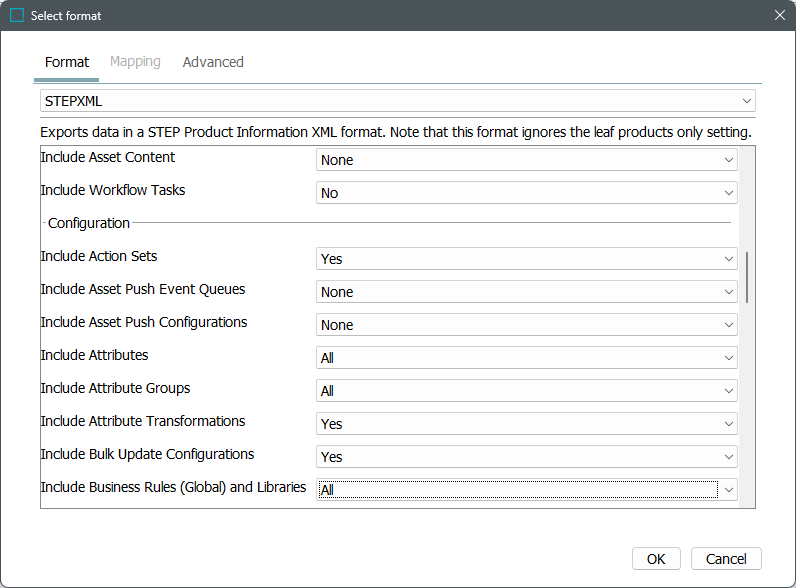Open Include Asset Push Event Queues dropdown
Image resolution: width=796 pixels, height=588 pixels.
[x=527, y=292]
